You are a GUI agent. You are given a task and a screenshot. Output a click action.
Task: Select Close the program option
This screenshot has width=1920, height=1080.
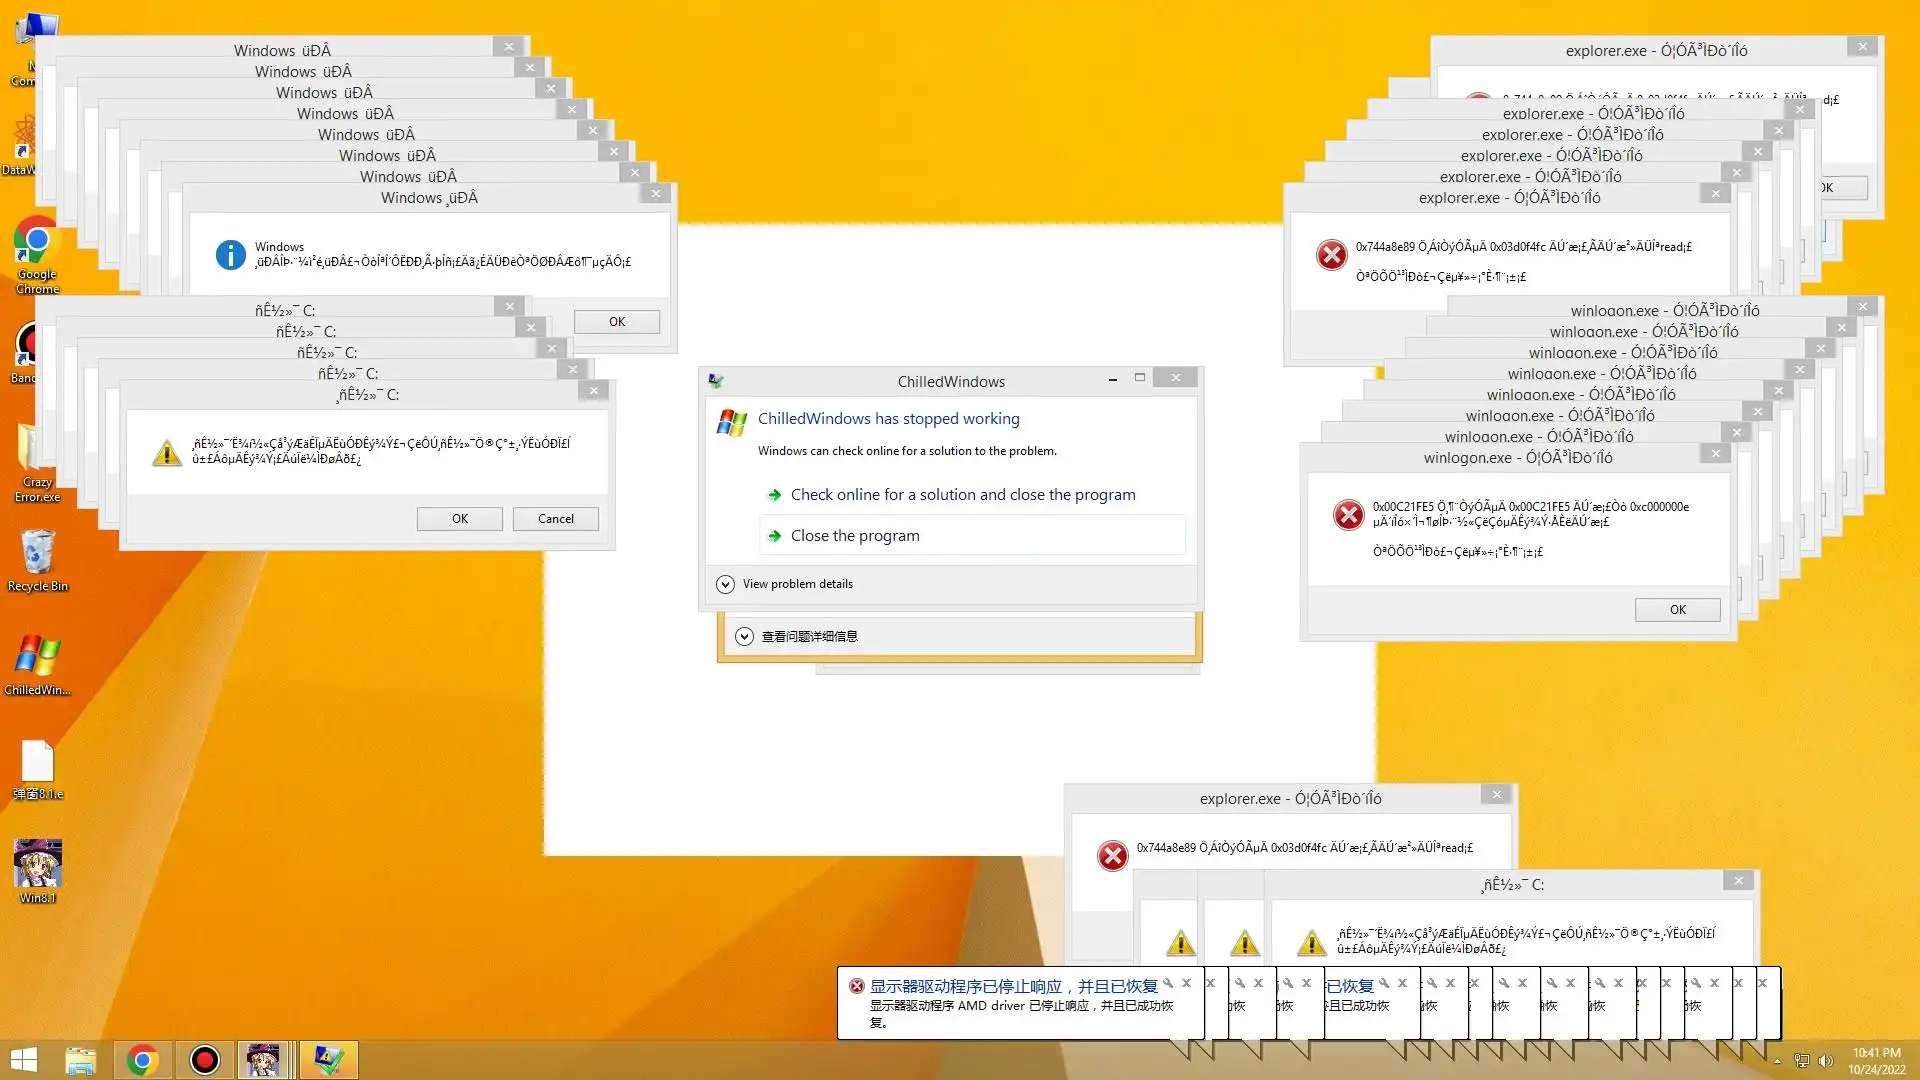coord(854,536)
